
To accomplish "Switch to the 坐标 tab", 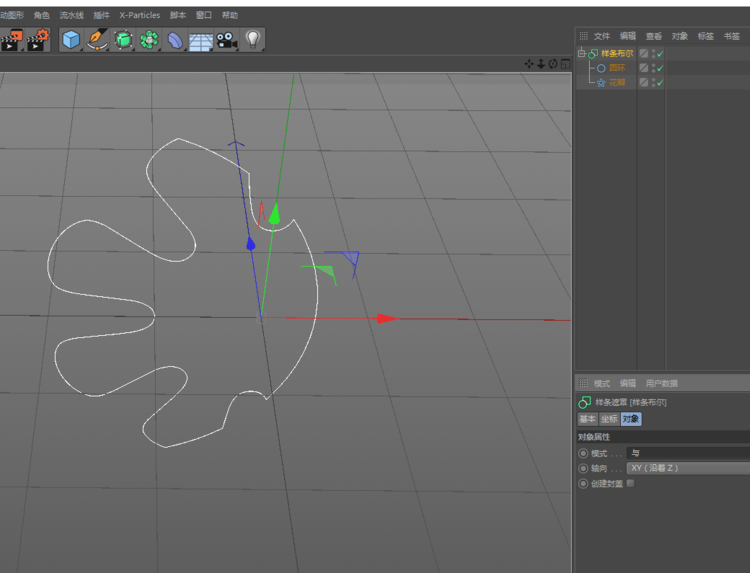I will [609, 419].
